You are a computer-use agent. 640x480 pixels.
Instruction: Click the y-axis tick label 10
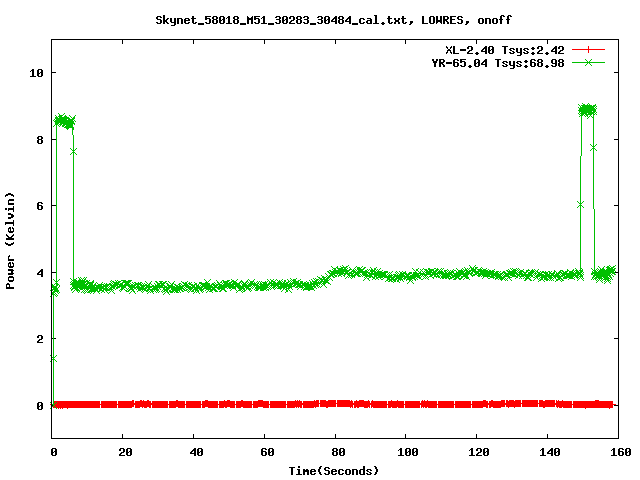click(36, 73)
